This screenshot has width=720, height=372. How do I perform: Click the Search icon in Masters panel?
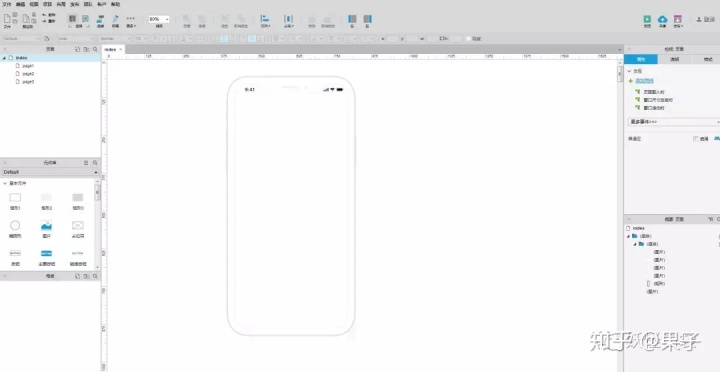tap(95, 276)
